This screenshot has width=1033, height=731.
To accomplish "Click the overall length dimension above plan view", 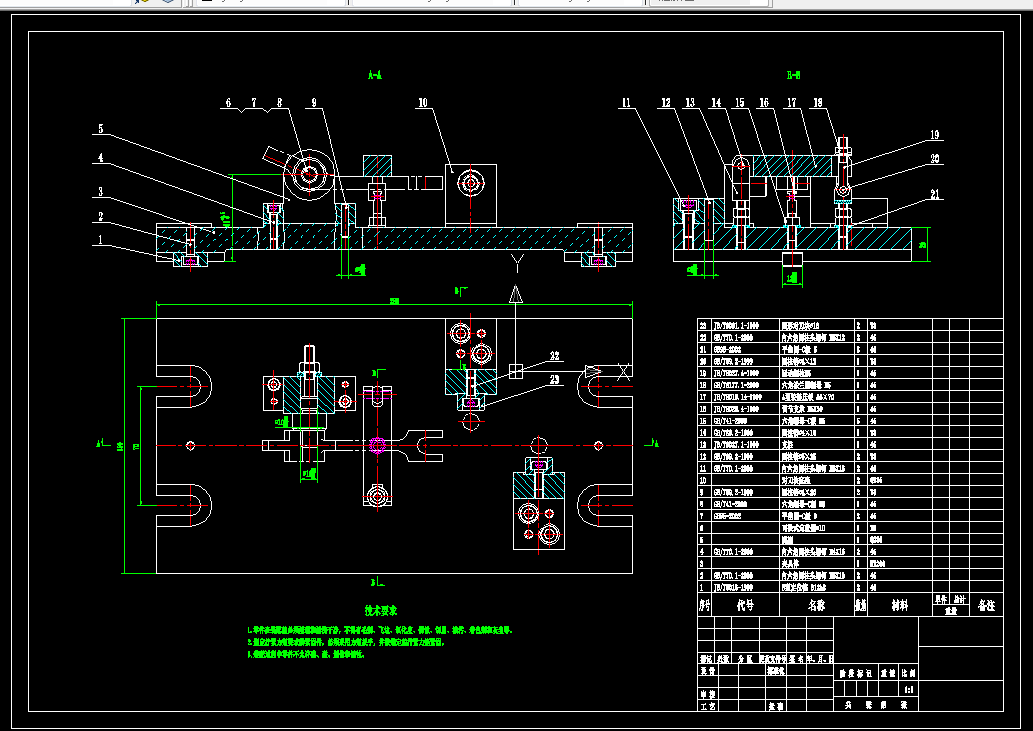I will click(x=395, y=301).
